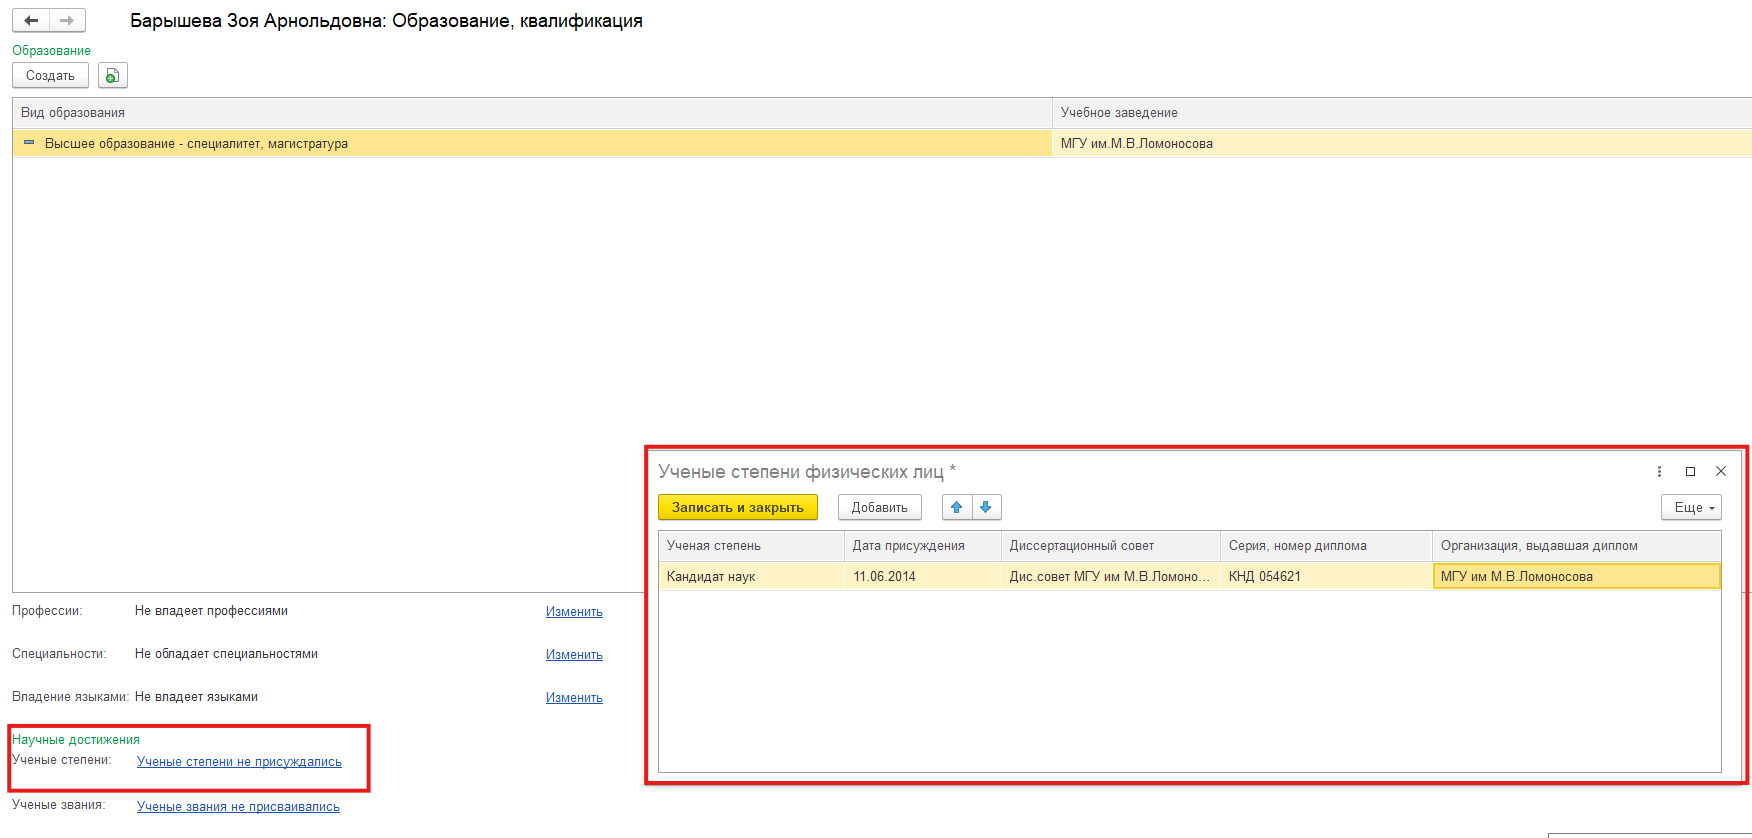Move row down with blue down arrow
The height and width of the screenshot is (838, 1752).
pyautogui.click(x=986, y=507)
